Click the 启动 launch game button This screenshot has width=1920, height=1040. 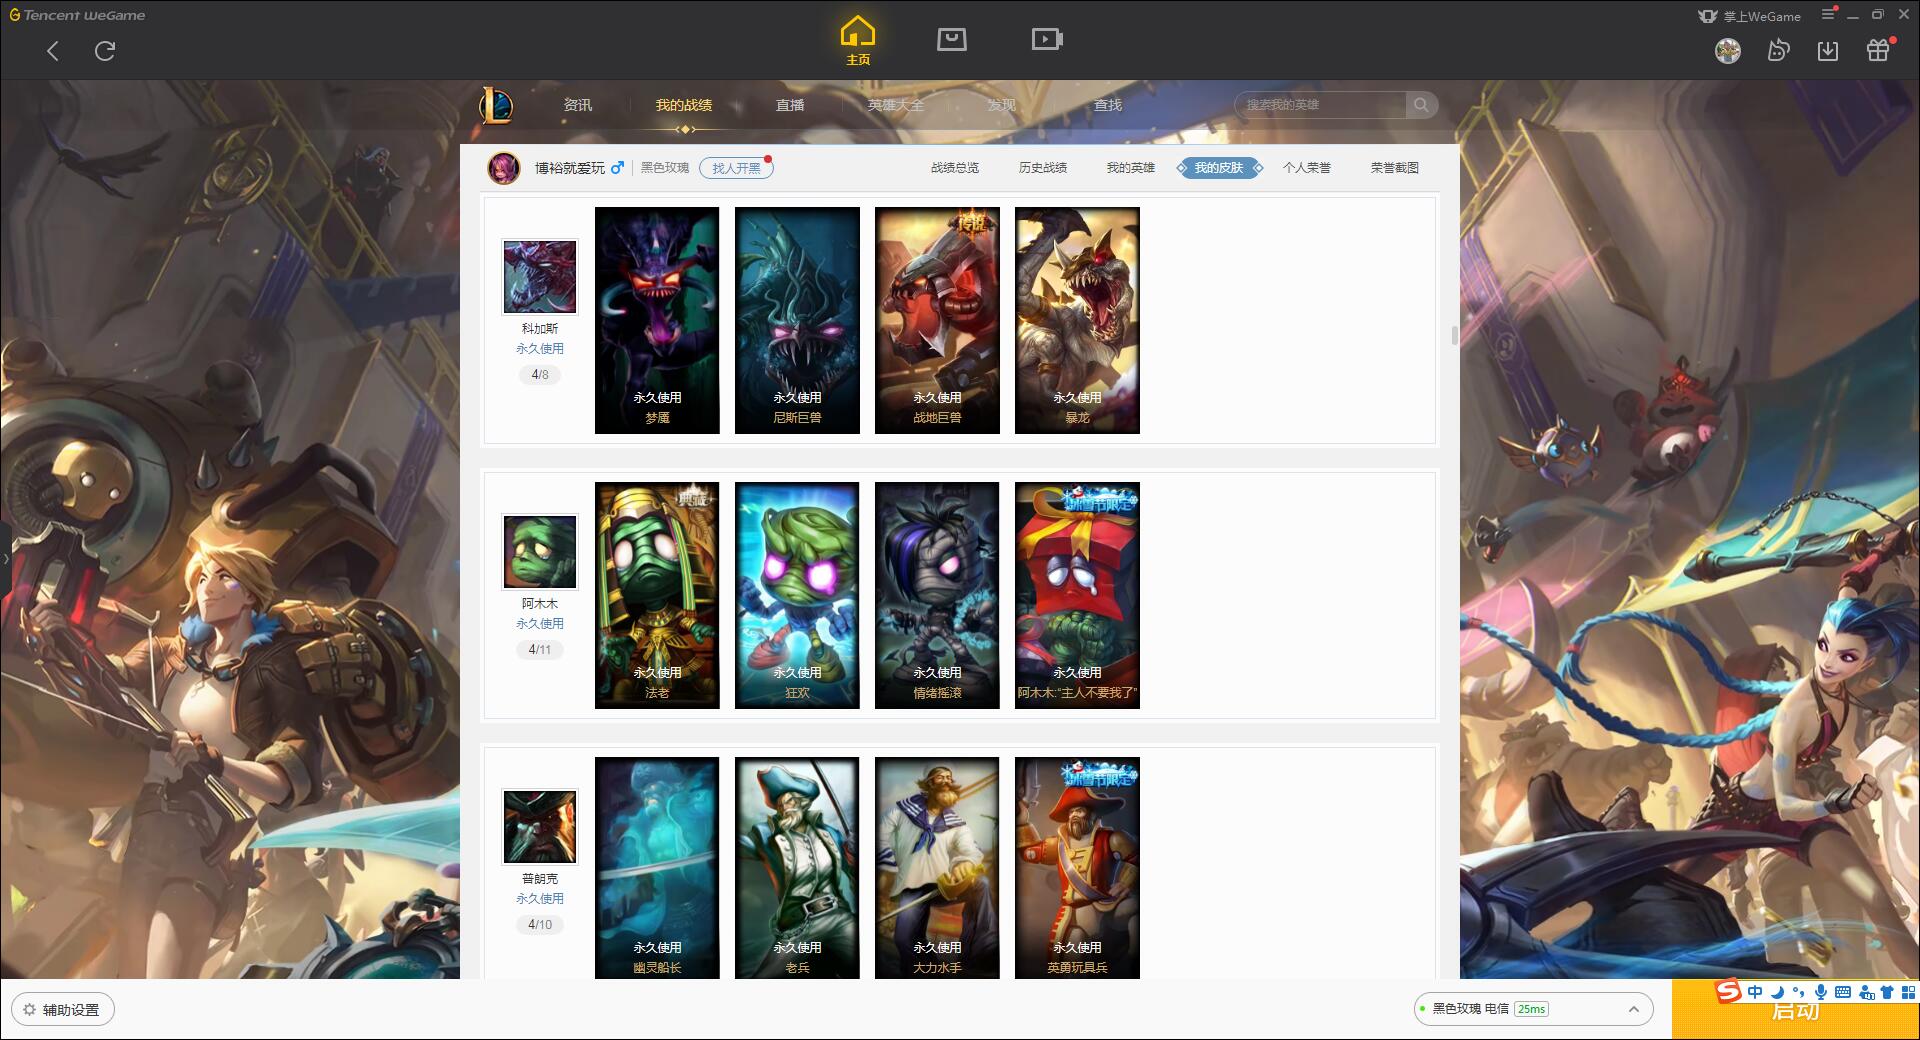[1796, 1012]
